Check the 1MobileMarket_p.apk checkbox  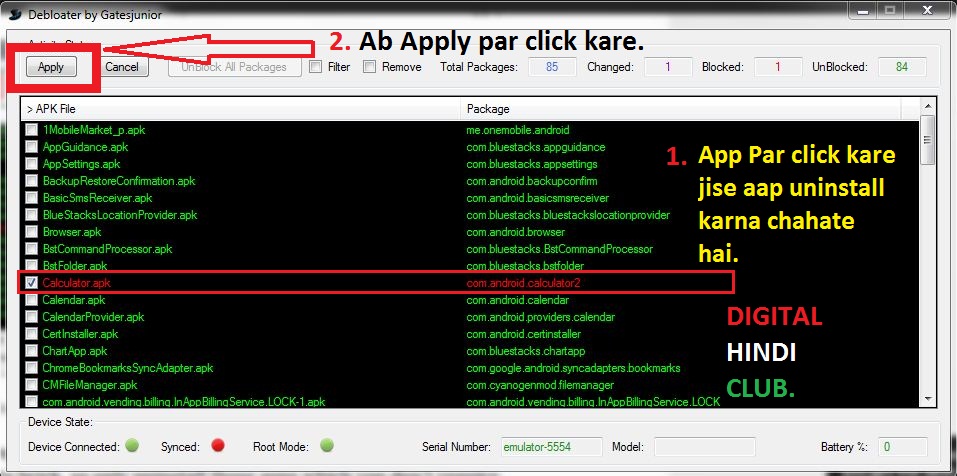(x=31, y=130)
